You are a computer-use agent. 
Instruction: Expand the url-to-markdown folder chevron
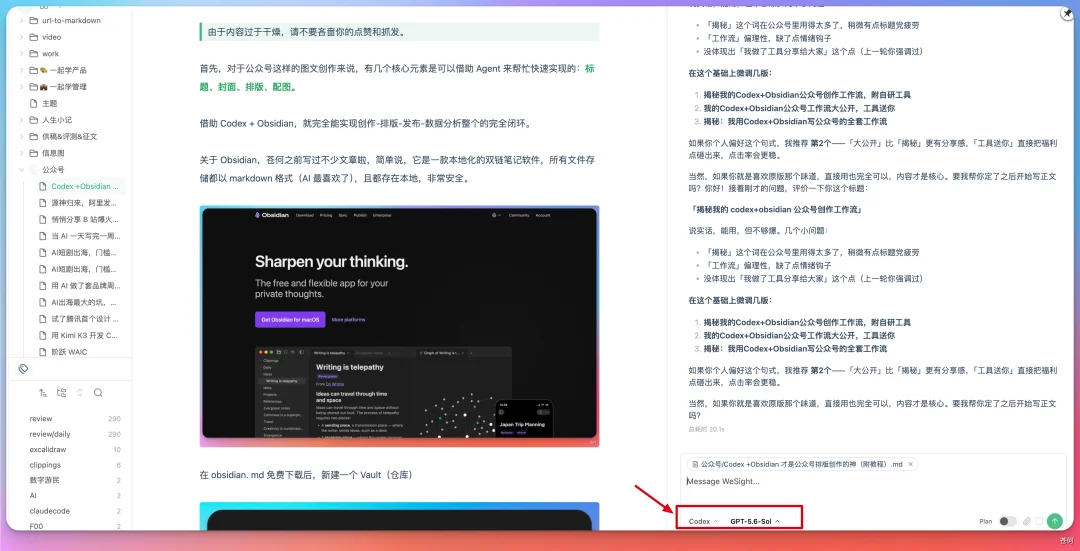pyautogui.click(x=21, y=21)
